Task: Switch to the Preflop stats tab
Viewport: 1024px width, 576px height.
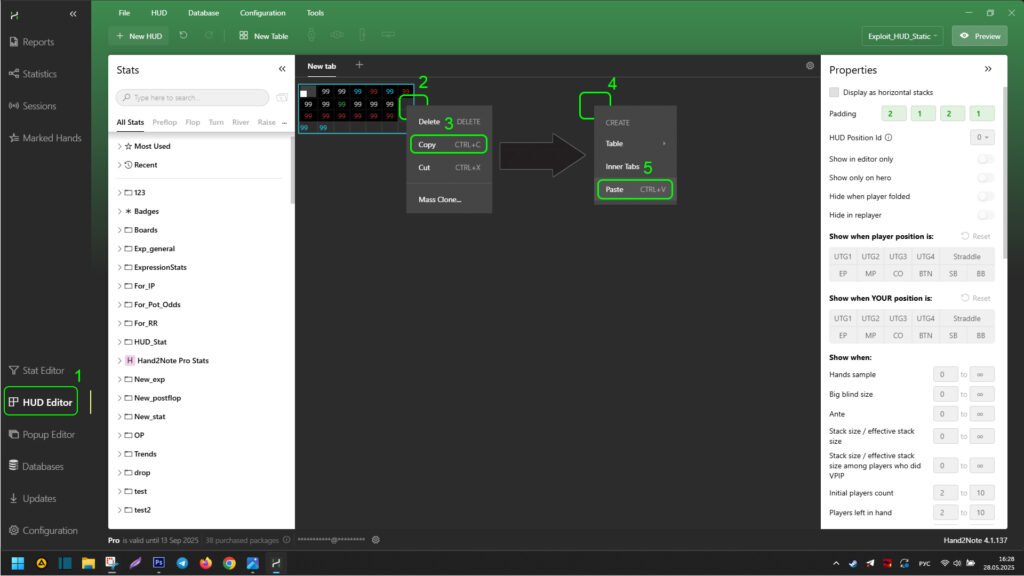Action: click(x=164, y=122)
